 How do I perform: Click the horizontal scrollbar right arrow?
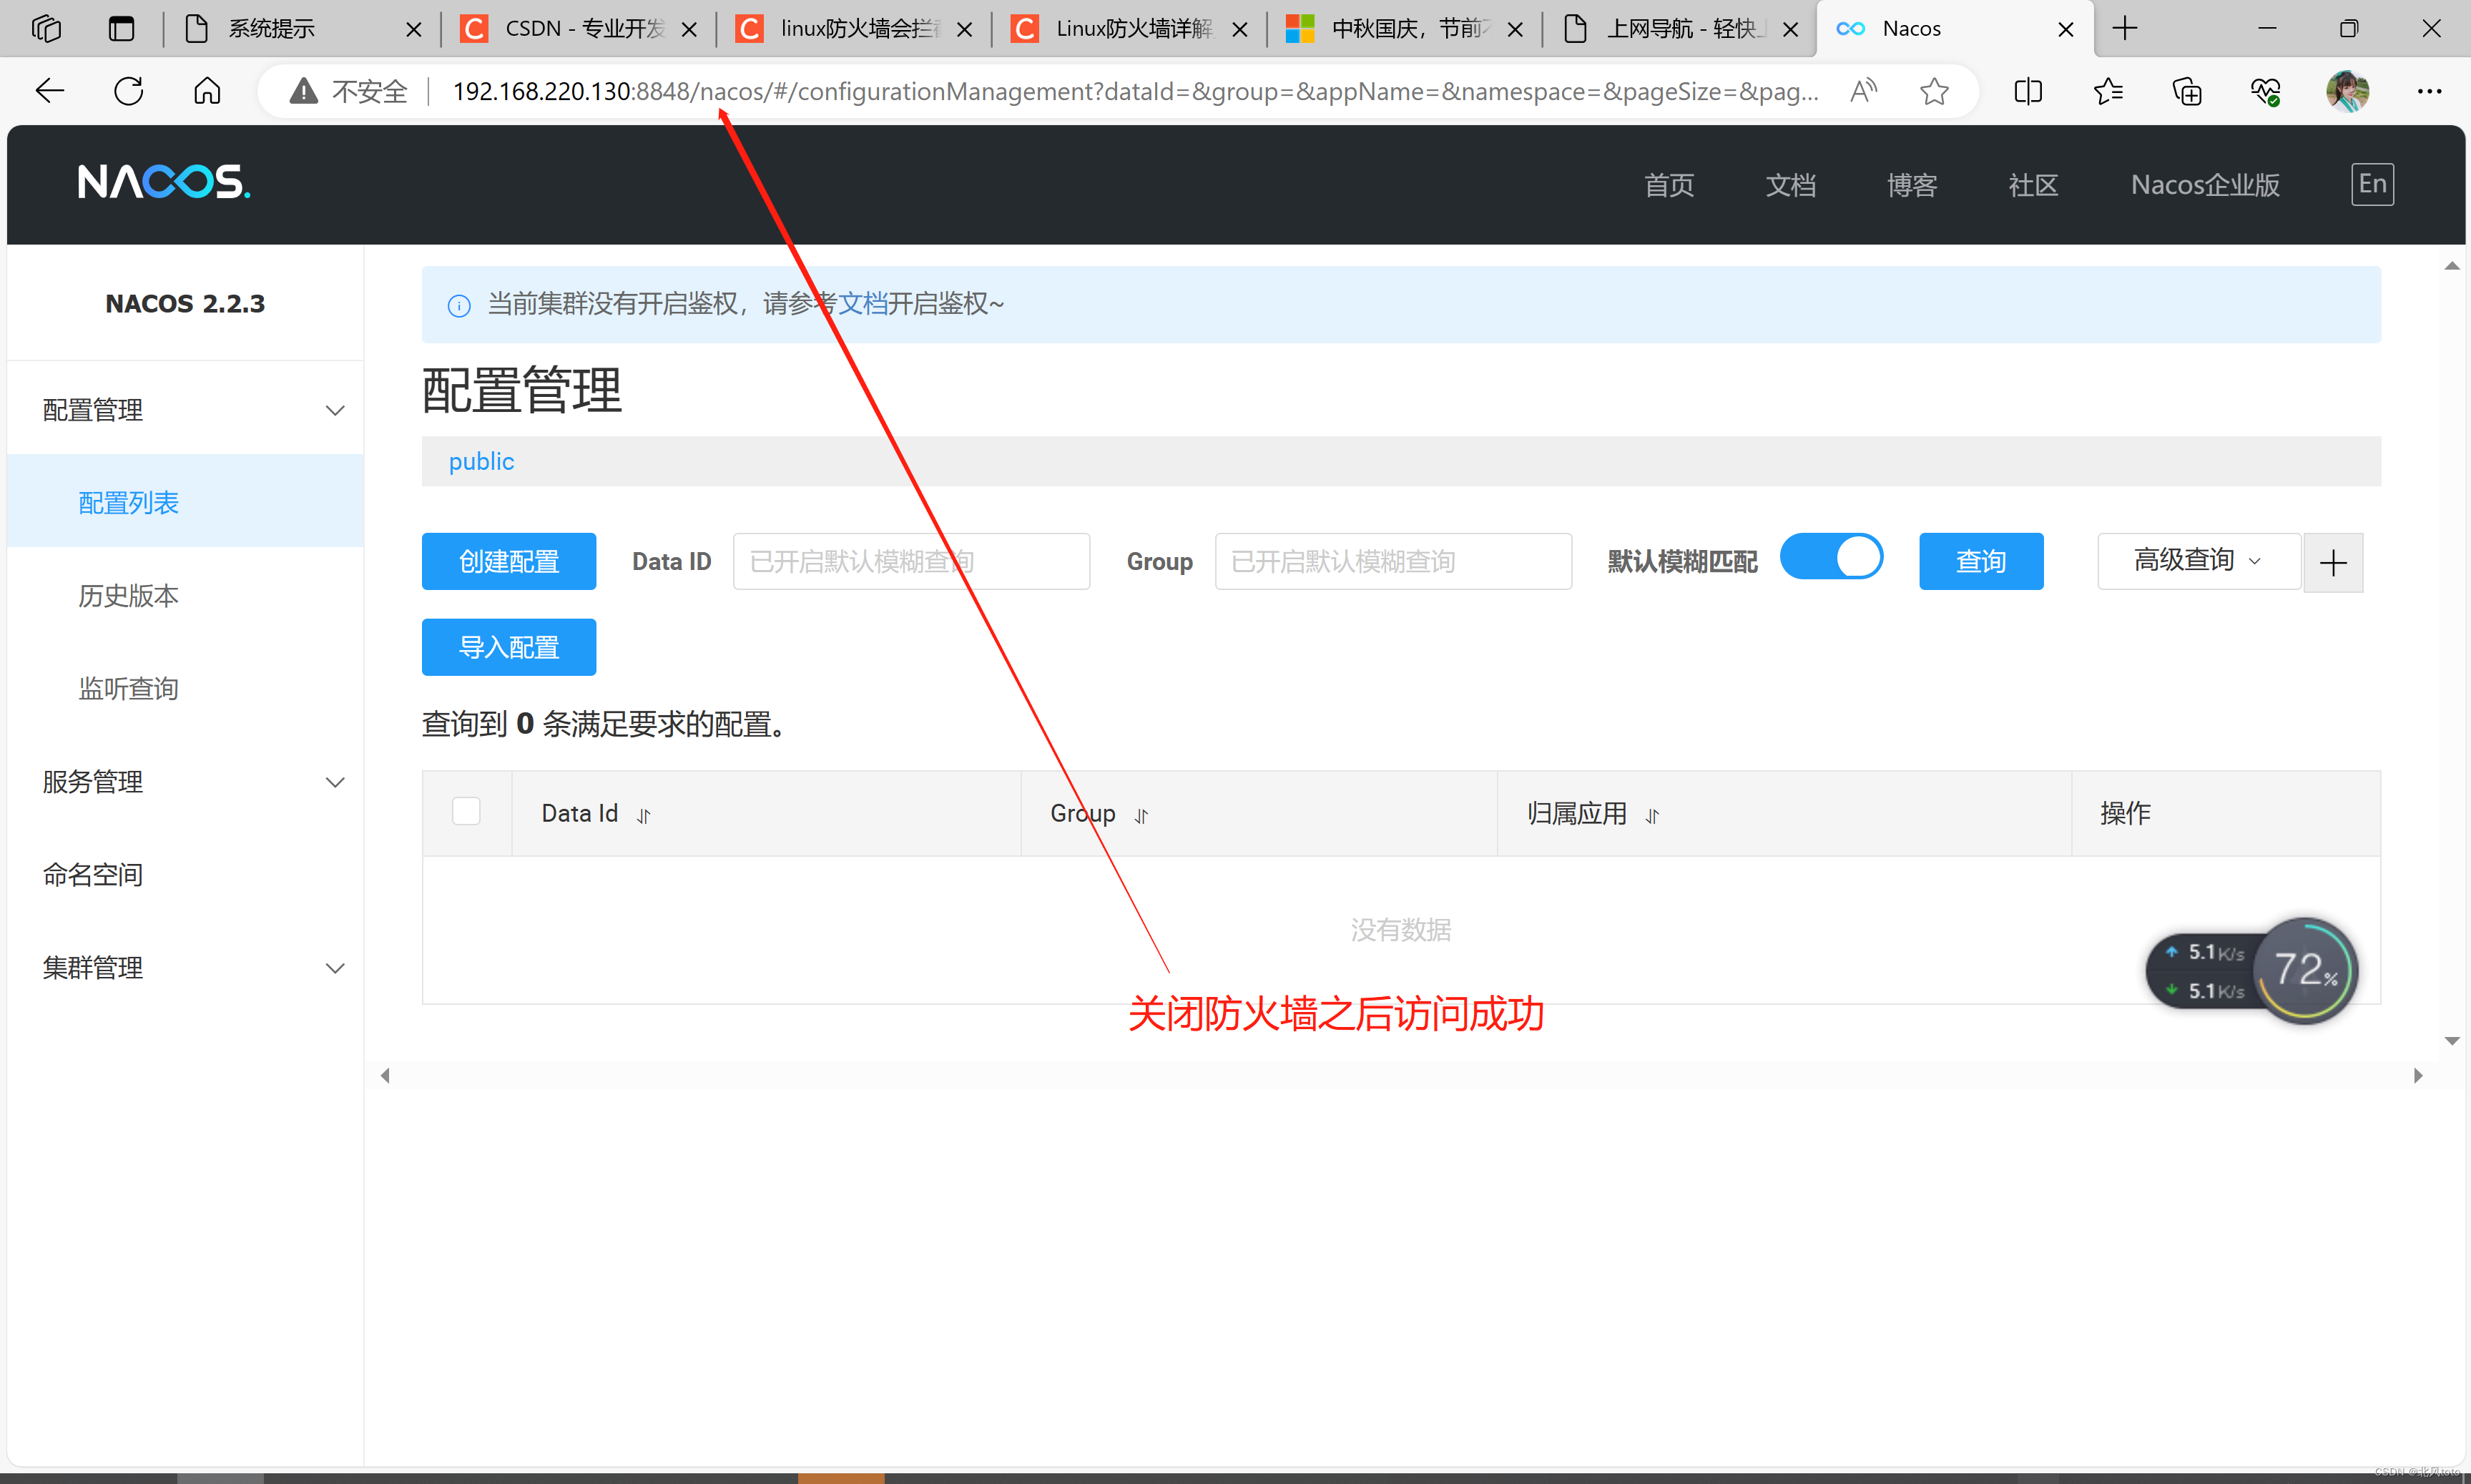click(x=2418, y=1076)
